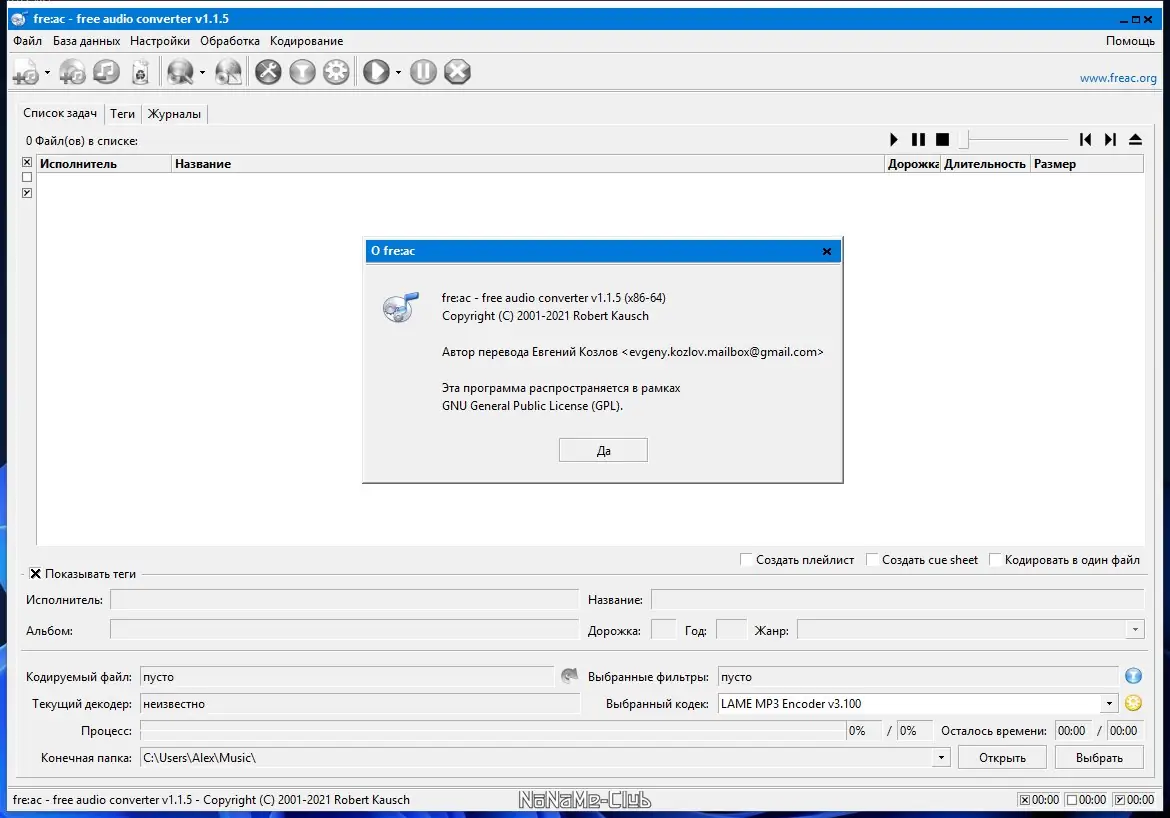Click the CD-note icon in the about dialog
The width and height of the screenshot is (1170, 818).
[401, 307]
